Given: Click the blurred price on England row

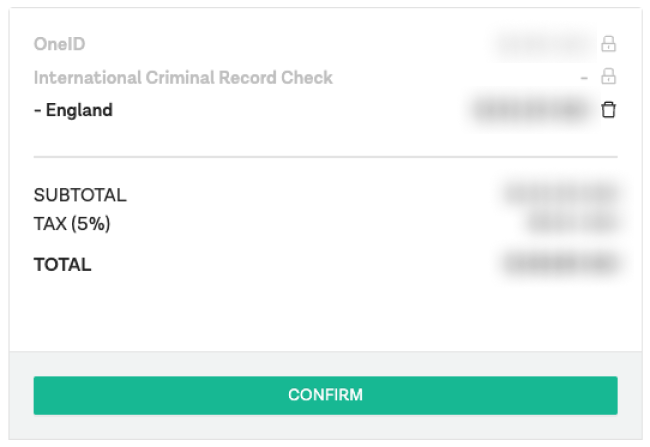Looking at the screenshot, I should point(531,110).
